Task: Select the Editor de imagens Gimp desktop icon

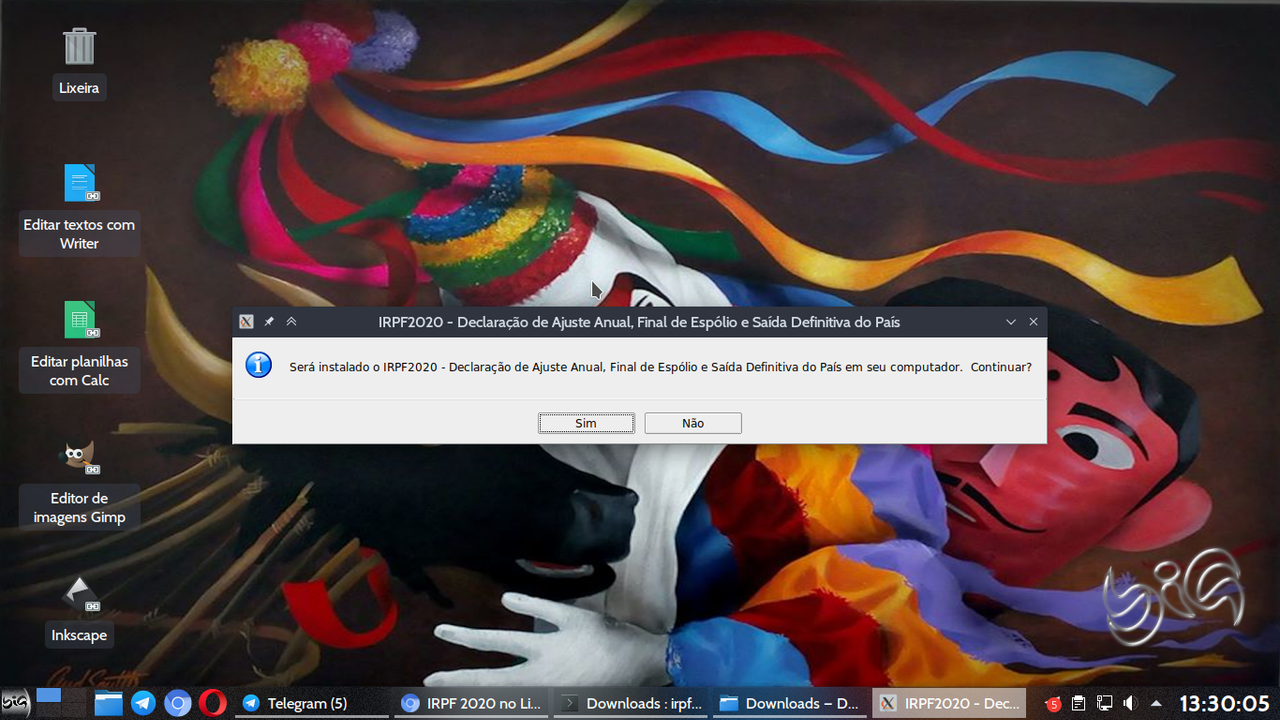Action: tap(79, 482)
